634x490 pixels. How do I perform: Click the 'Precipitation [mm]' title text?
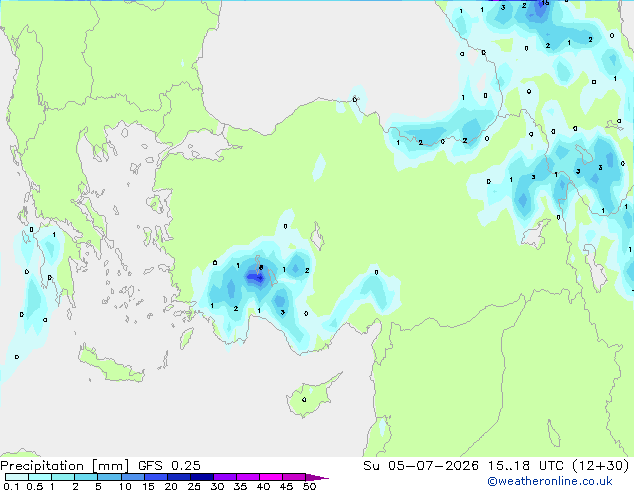[x=65, y=466]
